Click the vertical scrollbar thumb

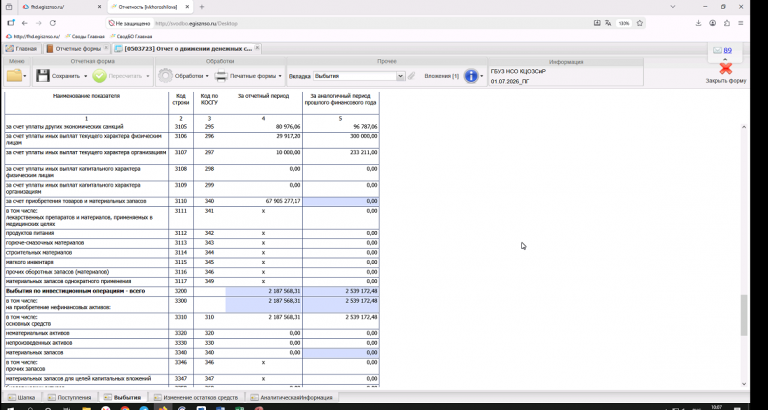click(744, 315)
